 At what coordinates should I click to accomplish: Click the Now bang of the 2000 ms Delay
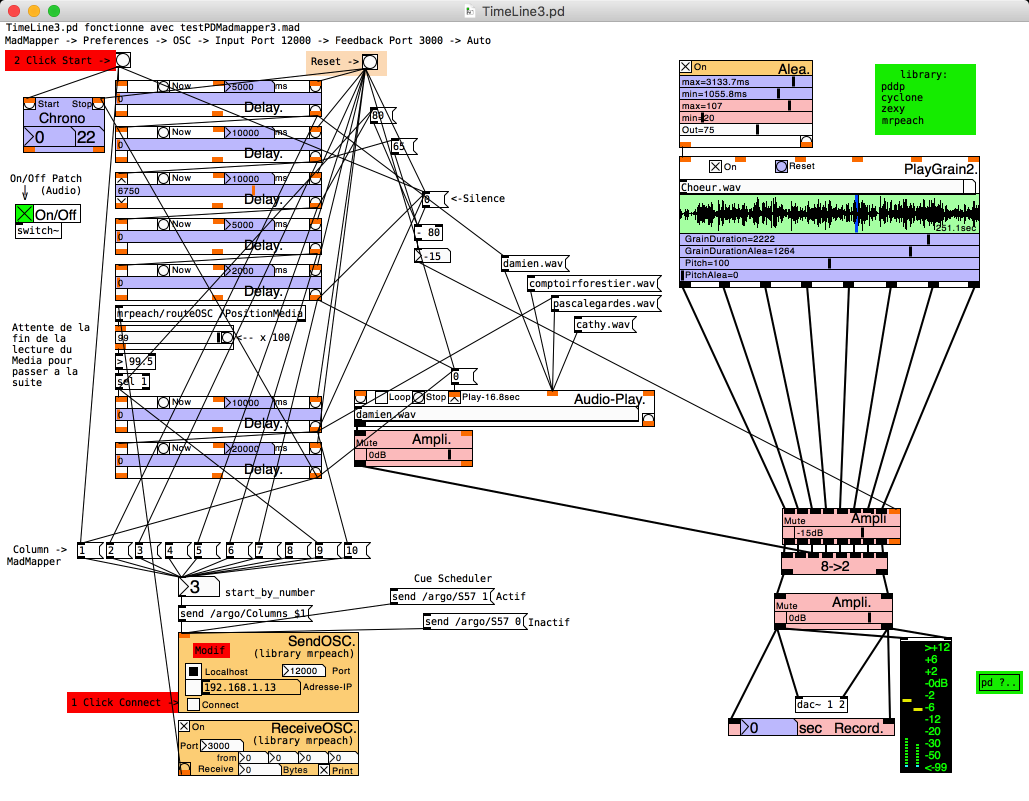click(163, 270)
